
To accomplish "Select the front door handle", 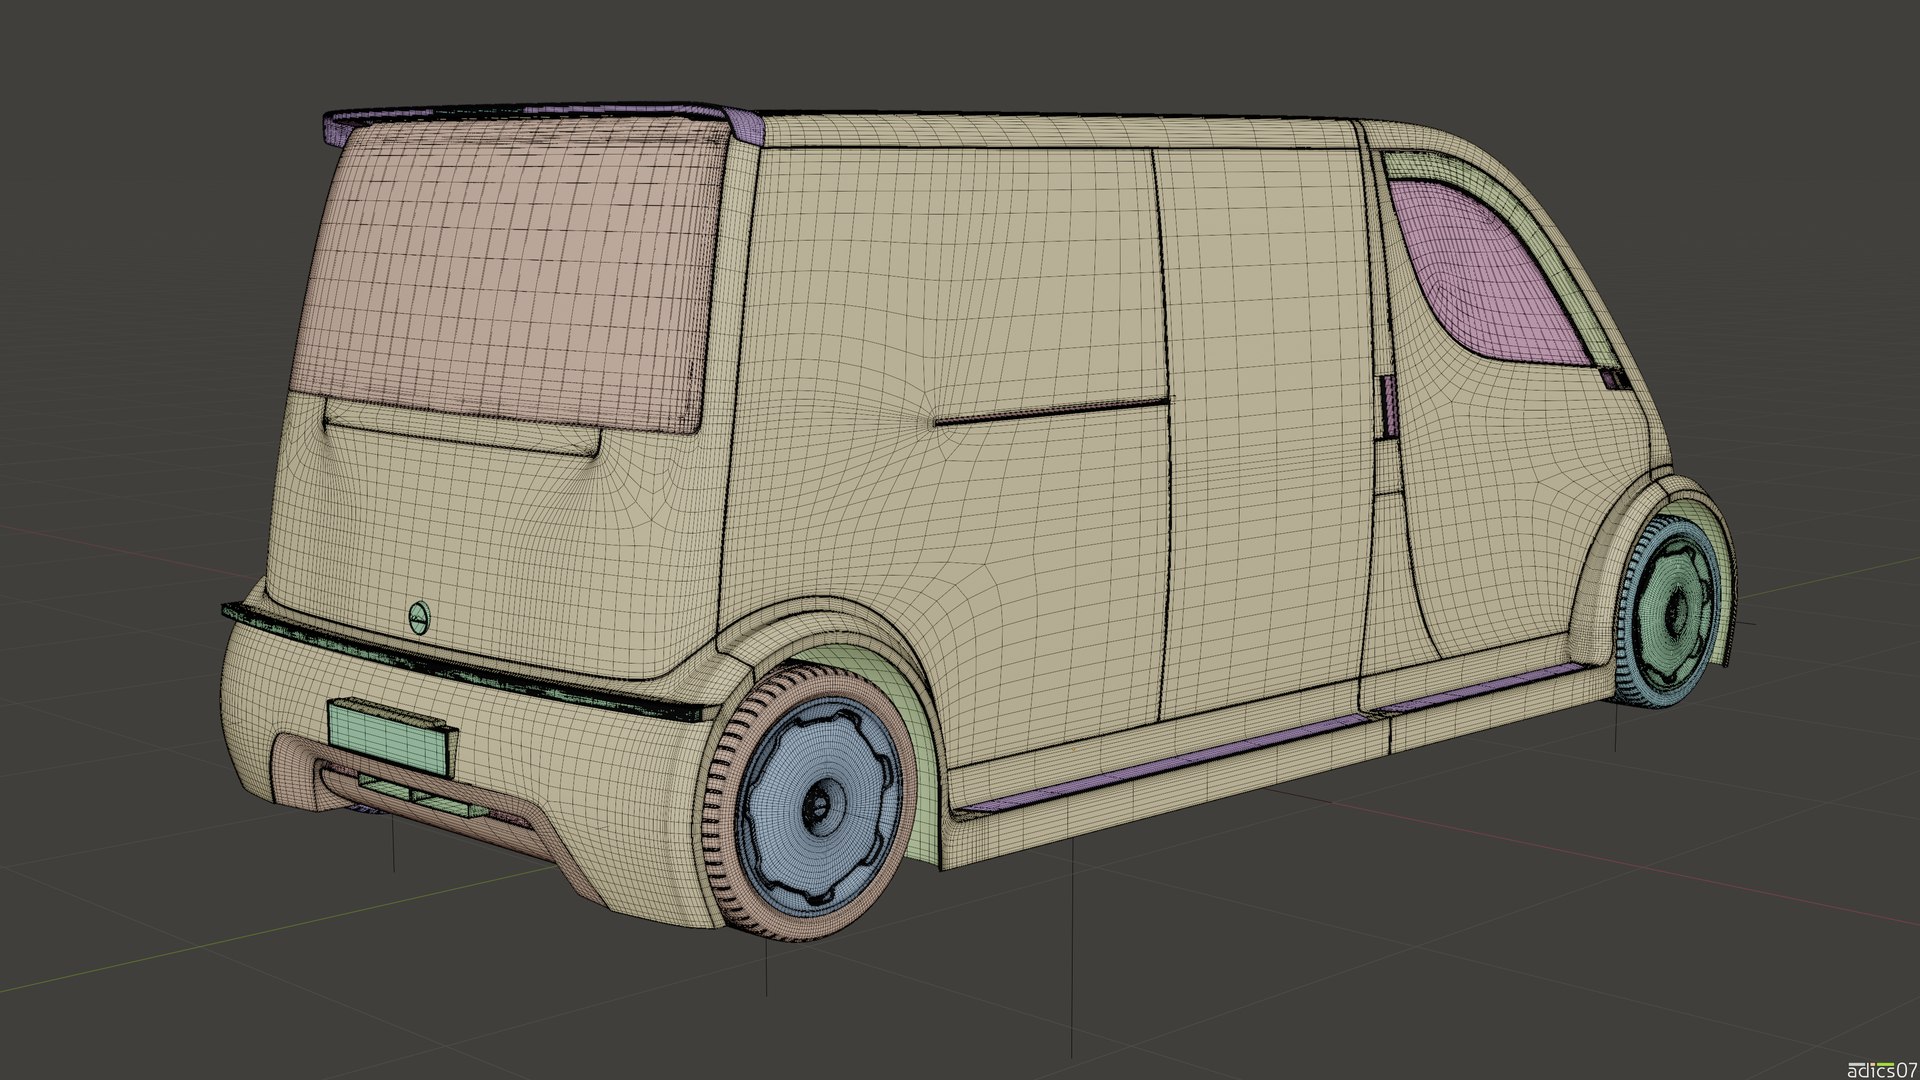I will click(1390, 407).
